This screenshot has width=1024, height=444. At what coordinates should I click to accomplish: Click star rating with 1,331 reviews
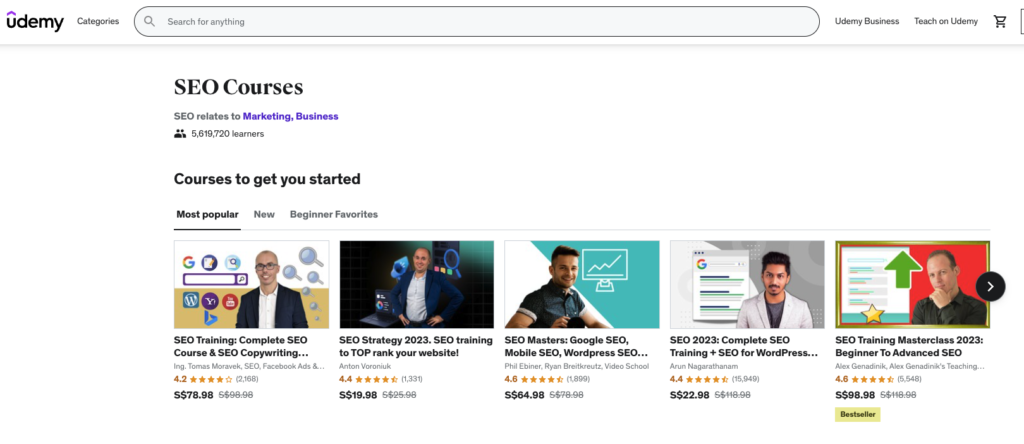[381, 379]
